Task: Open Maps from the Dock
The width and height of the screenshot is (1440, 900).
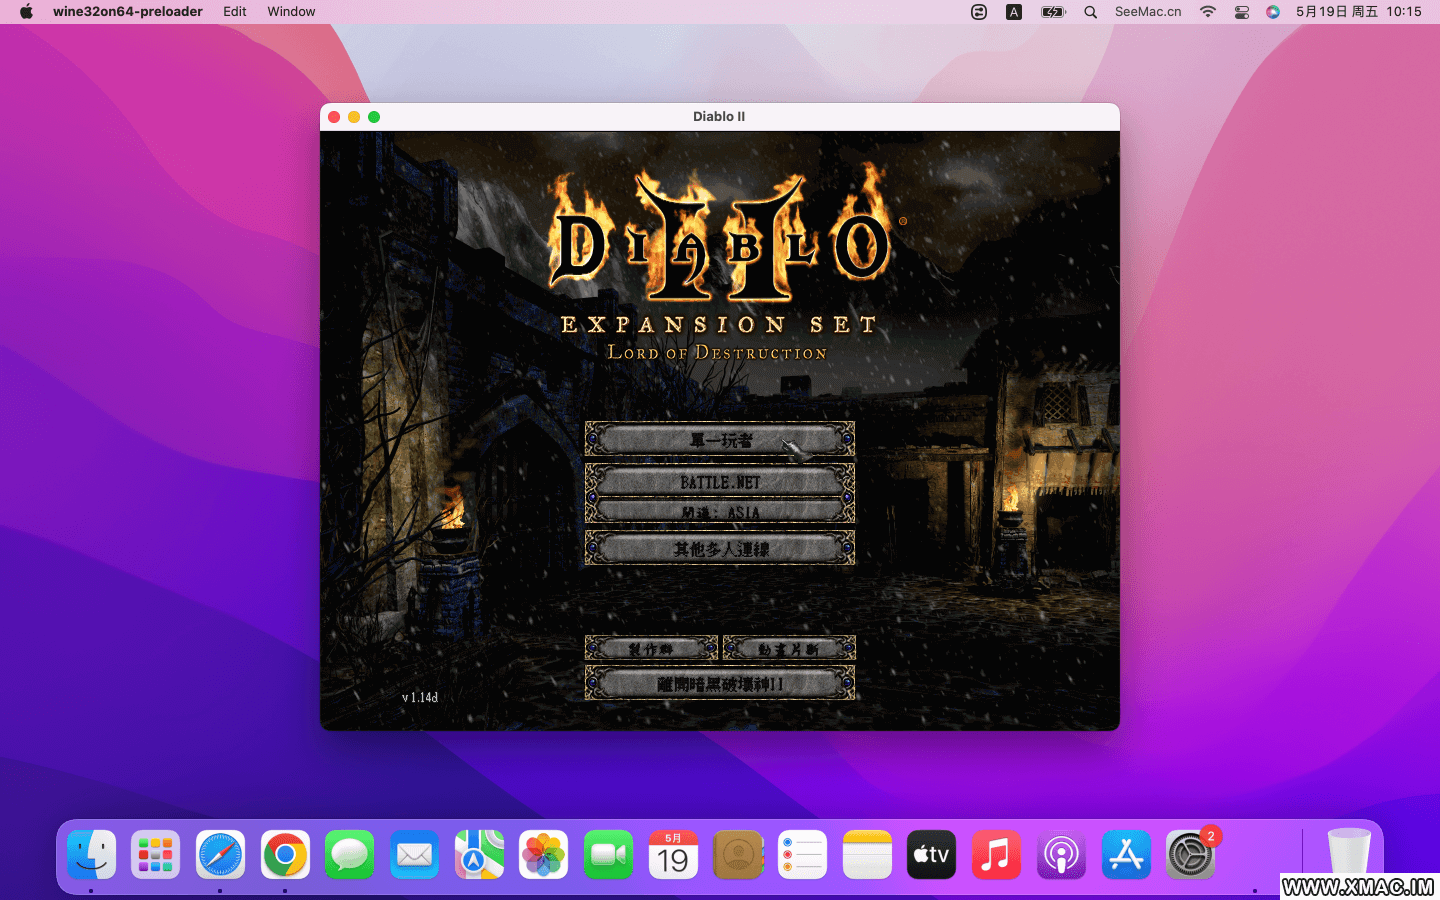Action: pos(479,855)
